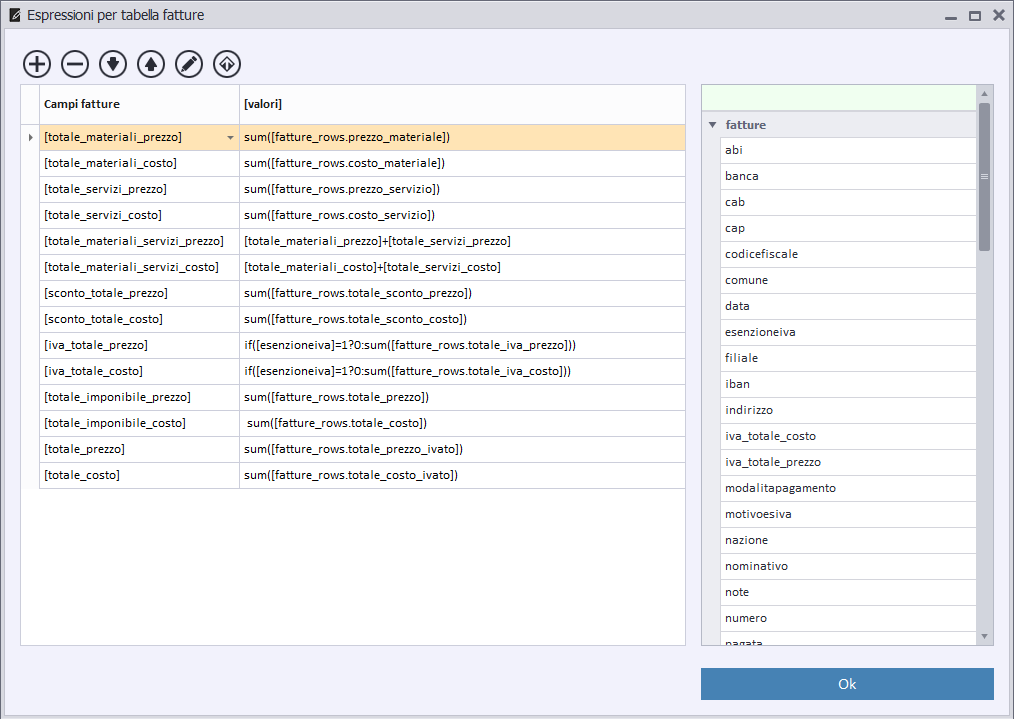This screenshot has width=1014, height=719.
Task: Click the Campi fatture column header
Action: click(139, 104)
